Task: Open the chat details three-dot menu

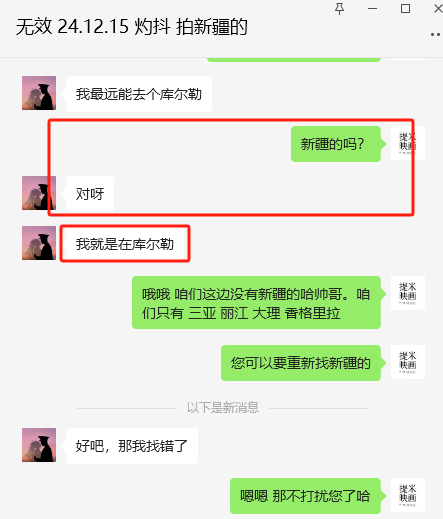Action: pos(436,34)
